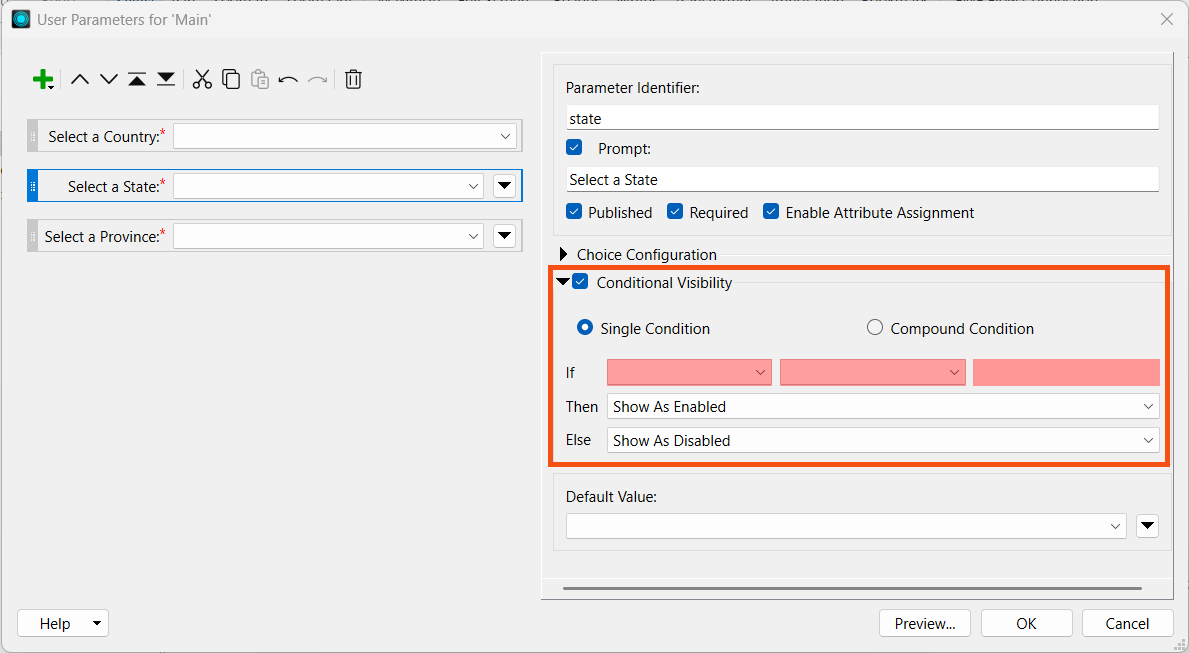Uncheck the Published checkbox

click(574, 212)
